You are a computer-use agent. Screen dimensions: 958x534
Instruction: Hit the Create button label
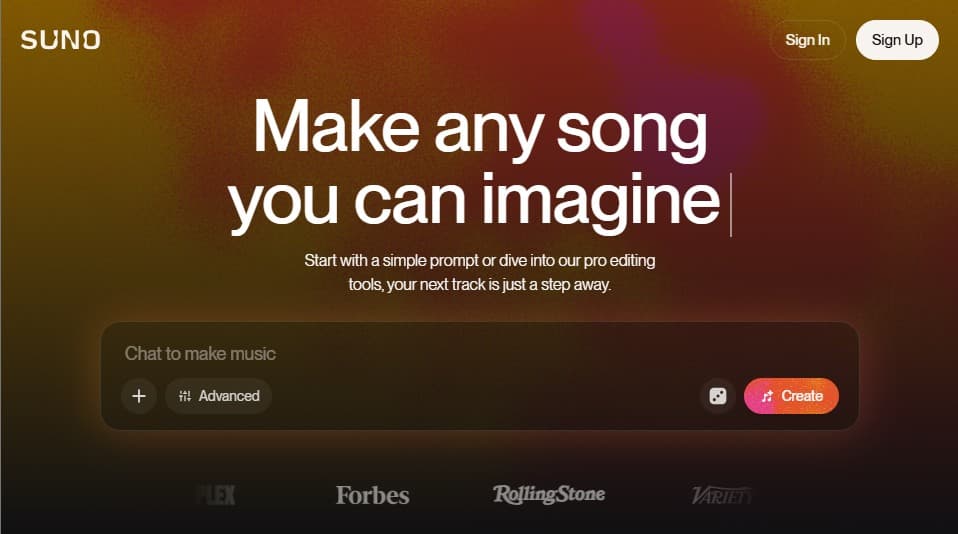[802, 396]
